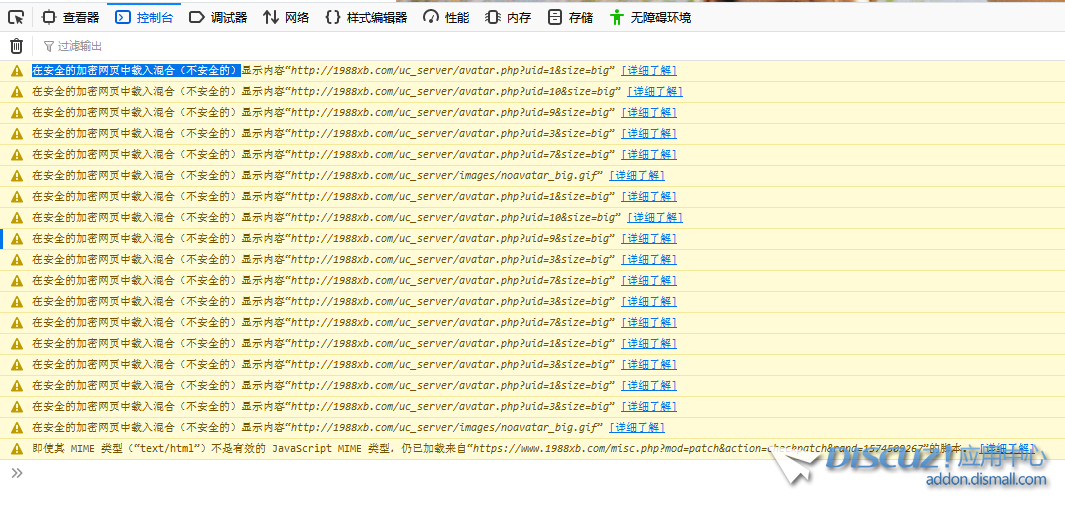1065x505 pixels.
Task: Select the 控制台 console tab
Action: 144,17
